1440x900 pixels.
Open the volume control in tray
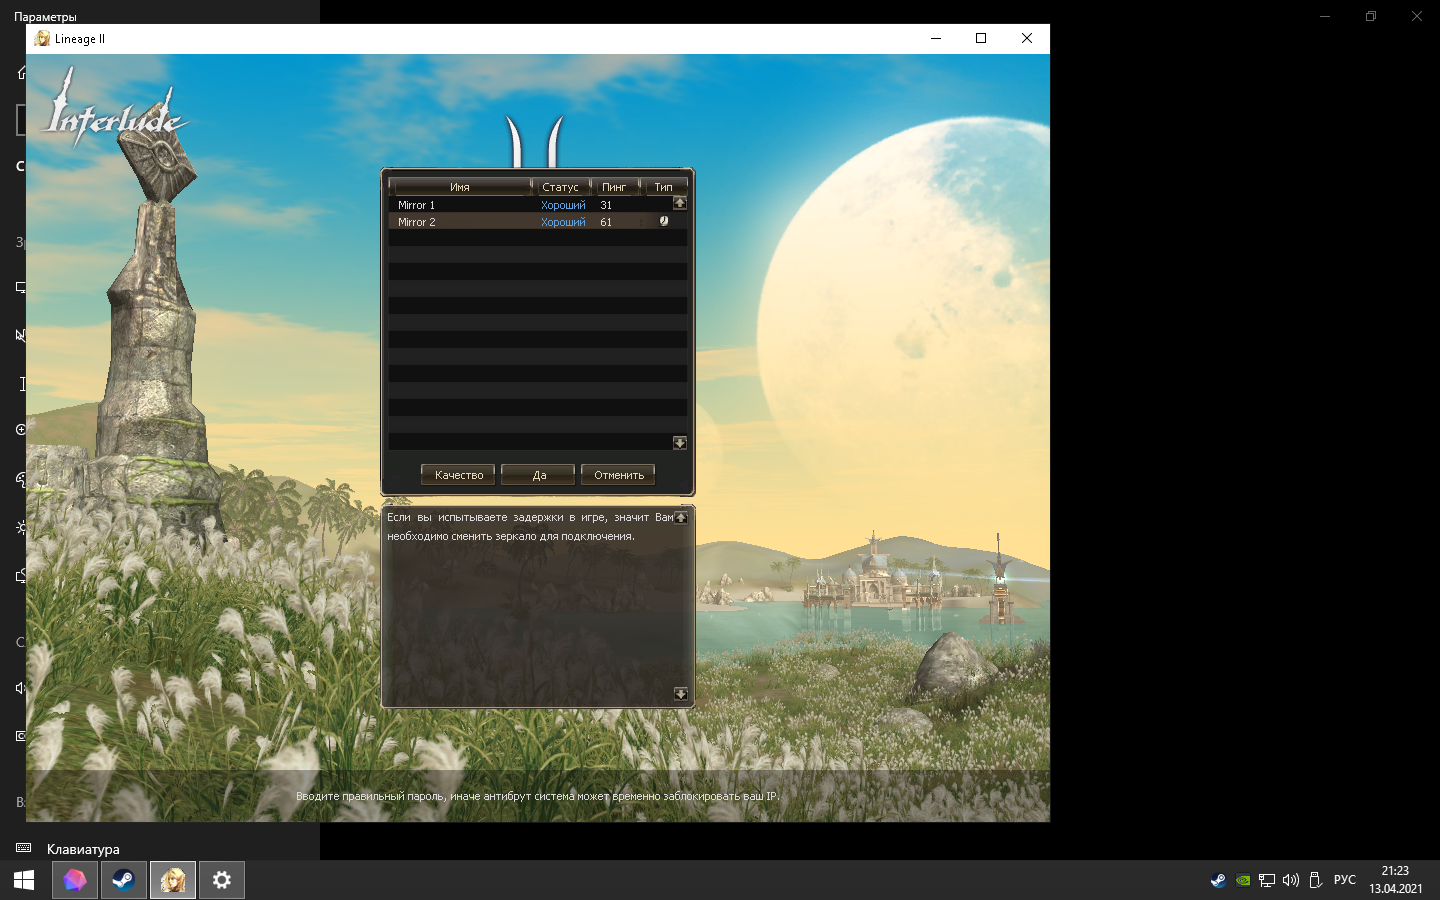click(x=1291, y=880)
